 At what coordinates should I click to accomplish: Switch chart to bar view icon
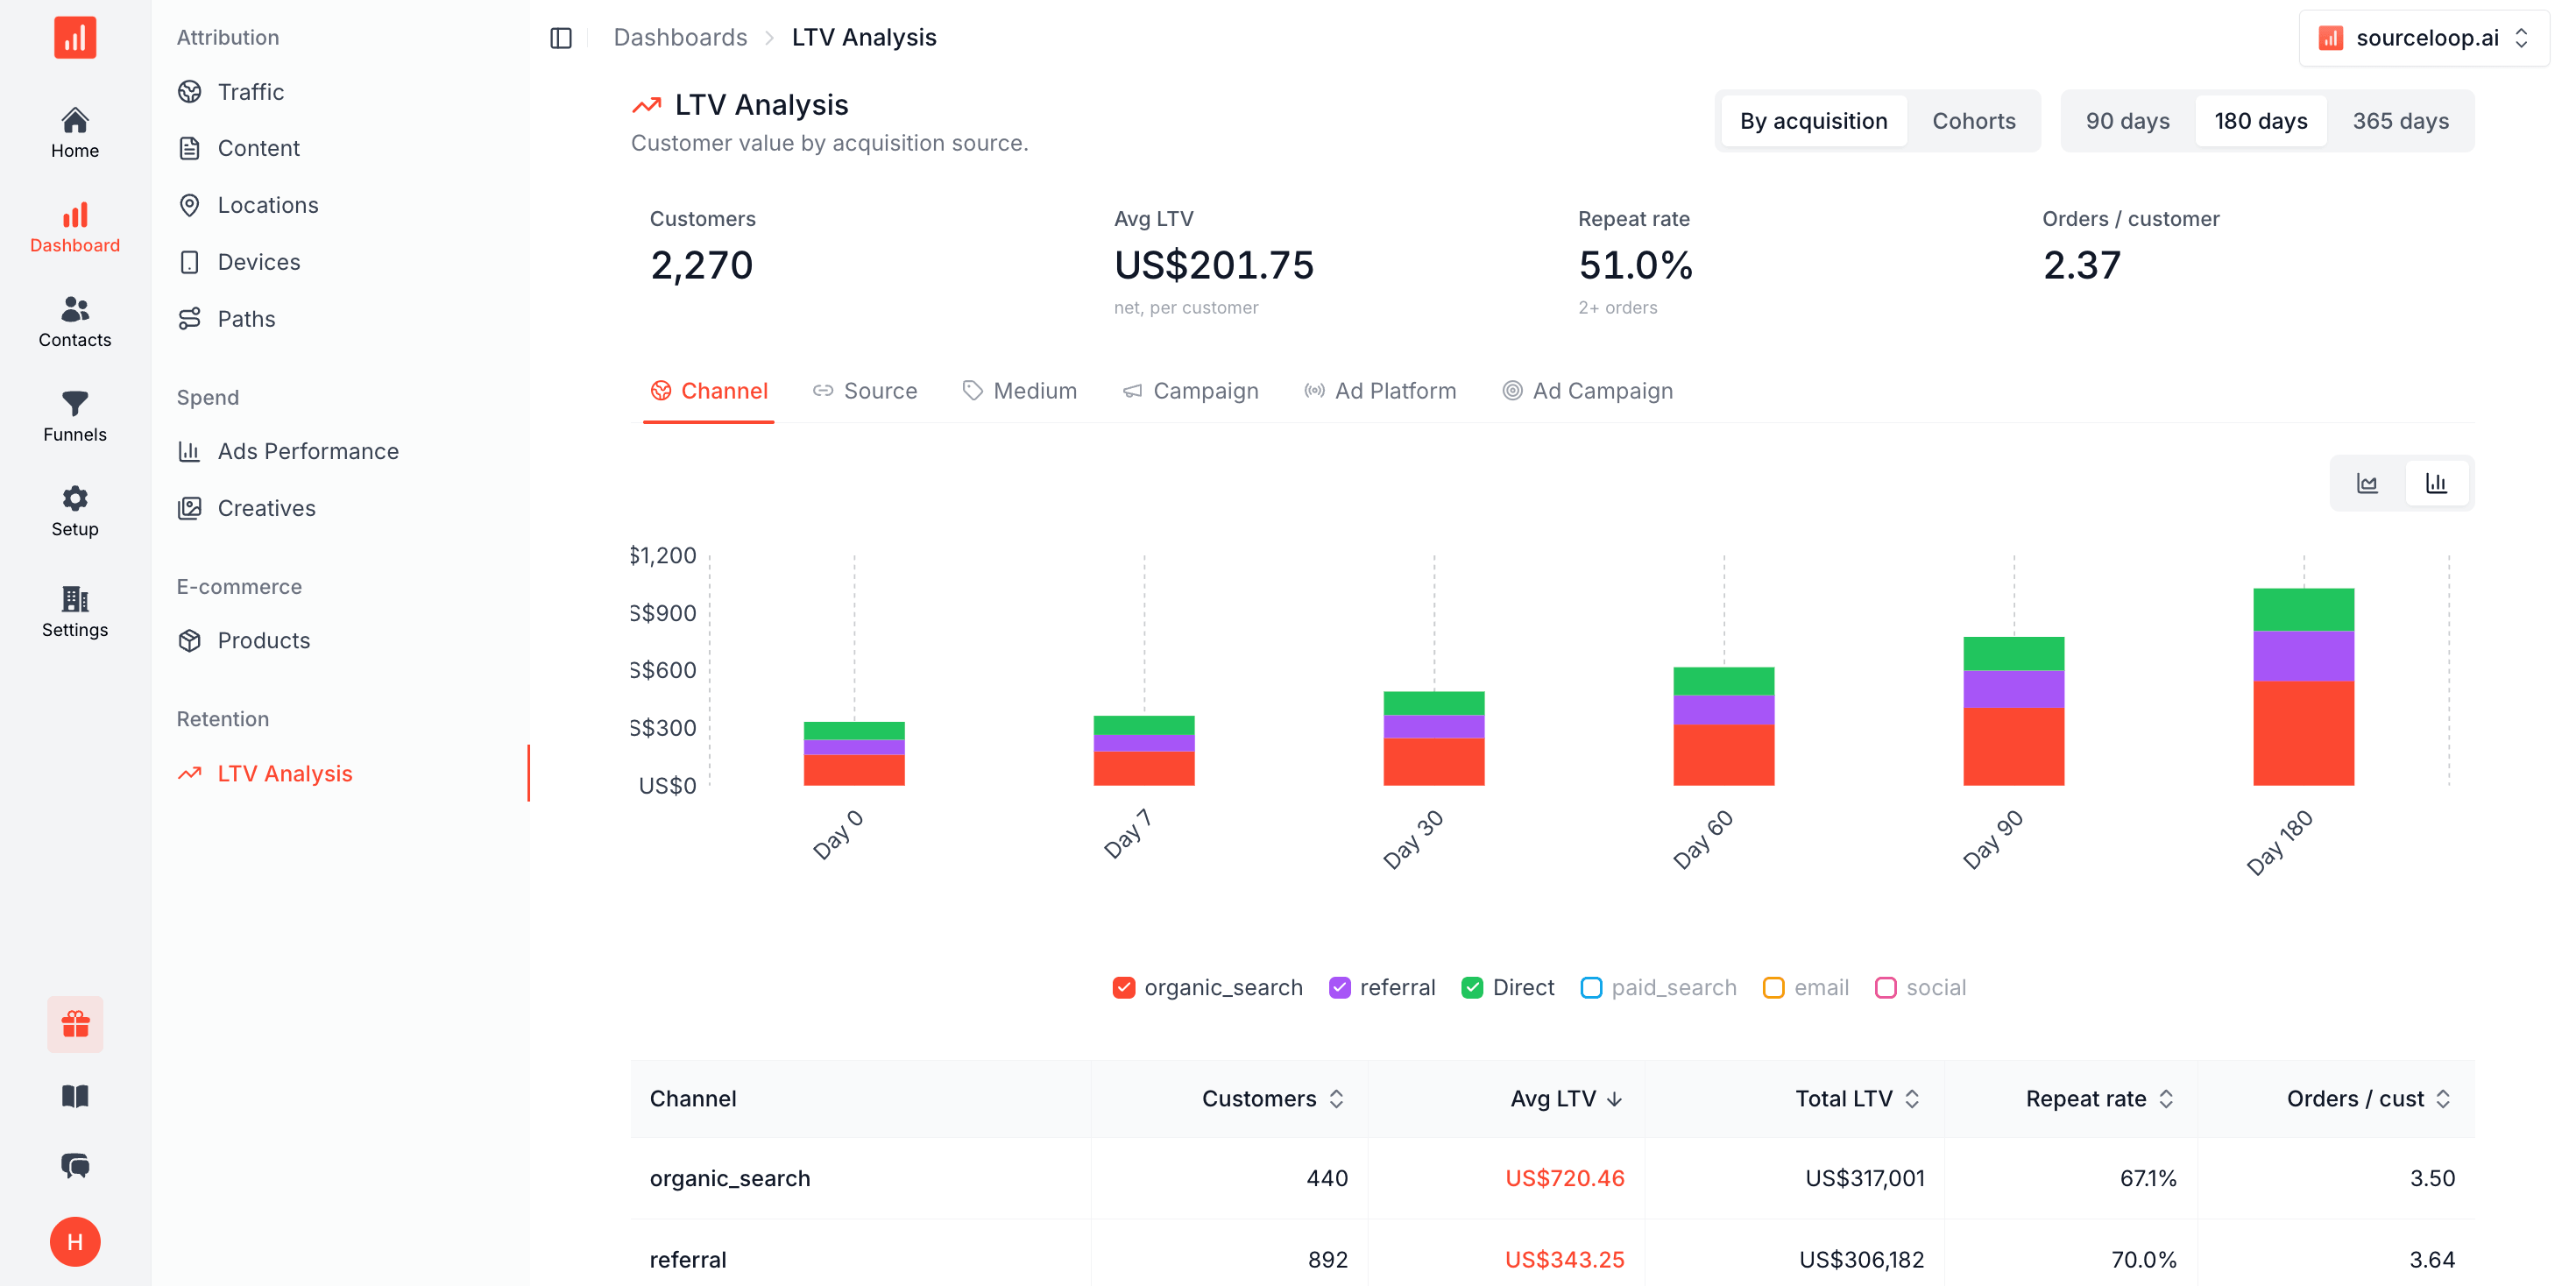(x=2437, y=484)
